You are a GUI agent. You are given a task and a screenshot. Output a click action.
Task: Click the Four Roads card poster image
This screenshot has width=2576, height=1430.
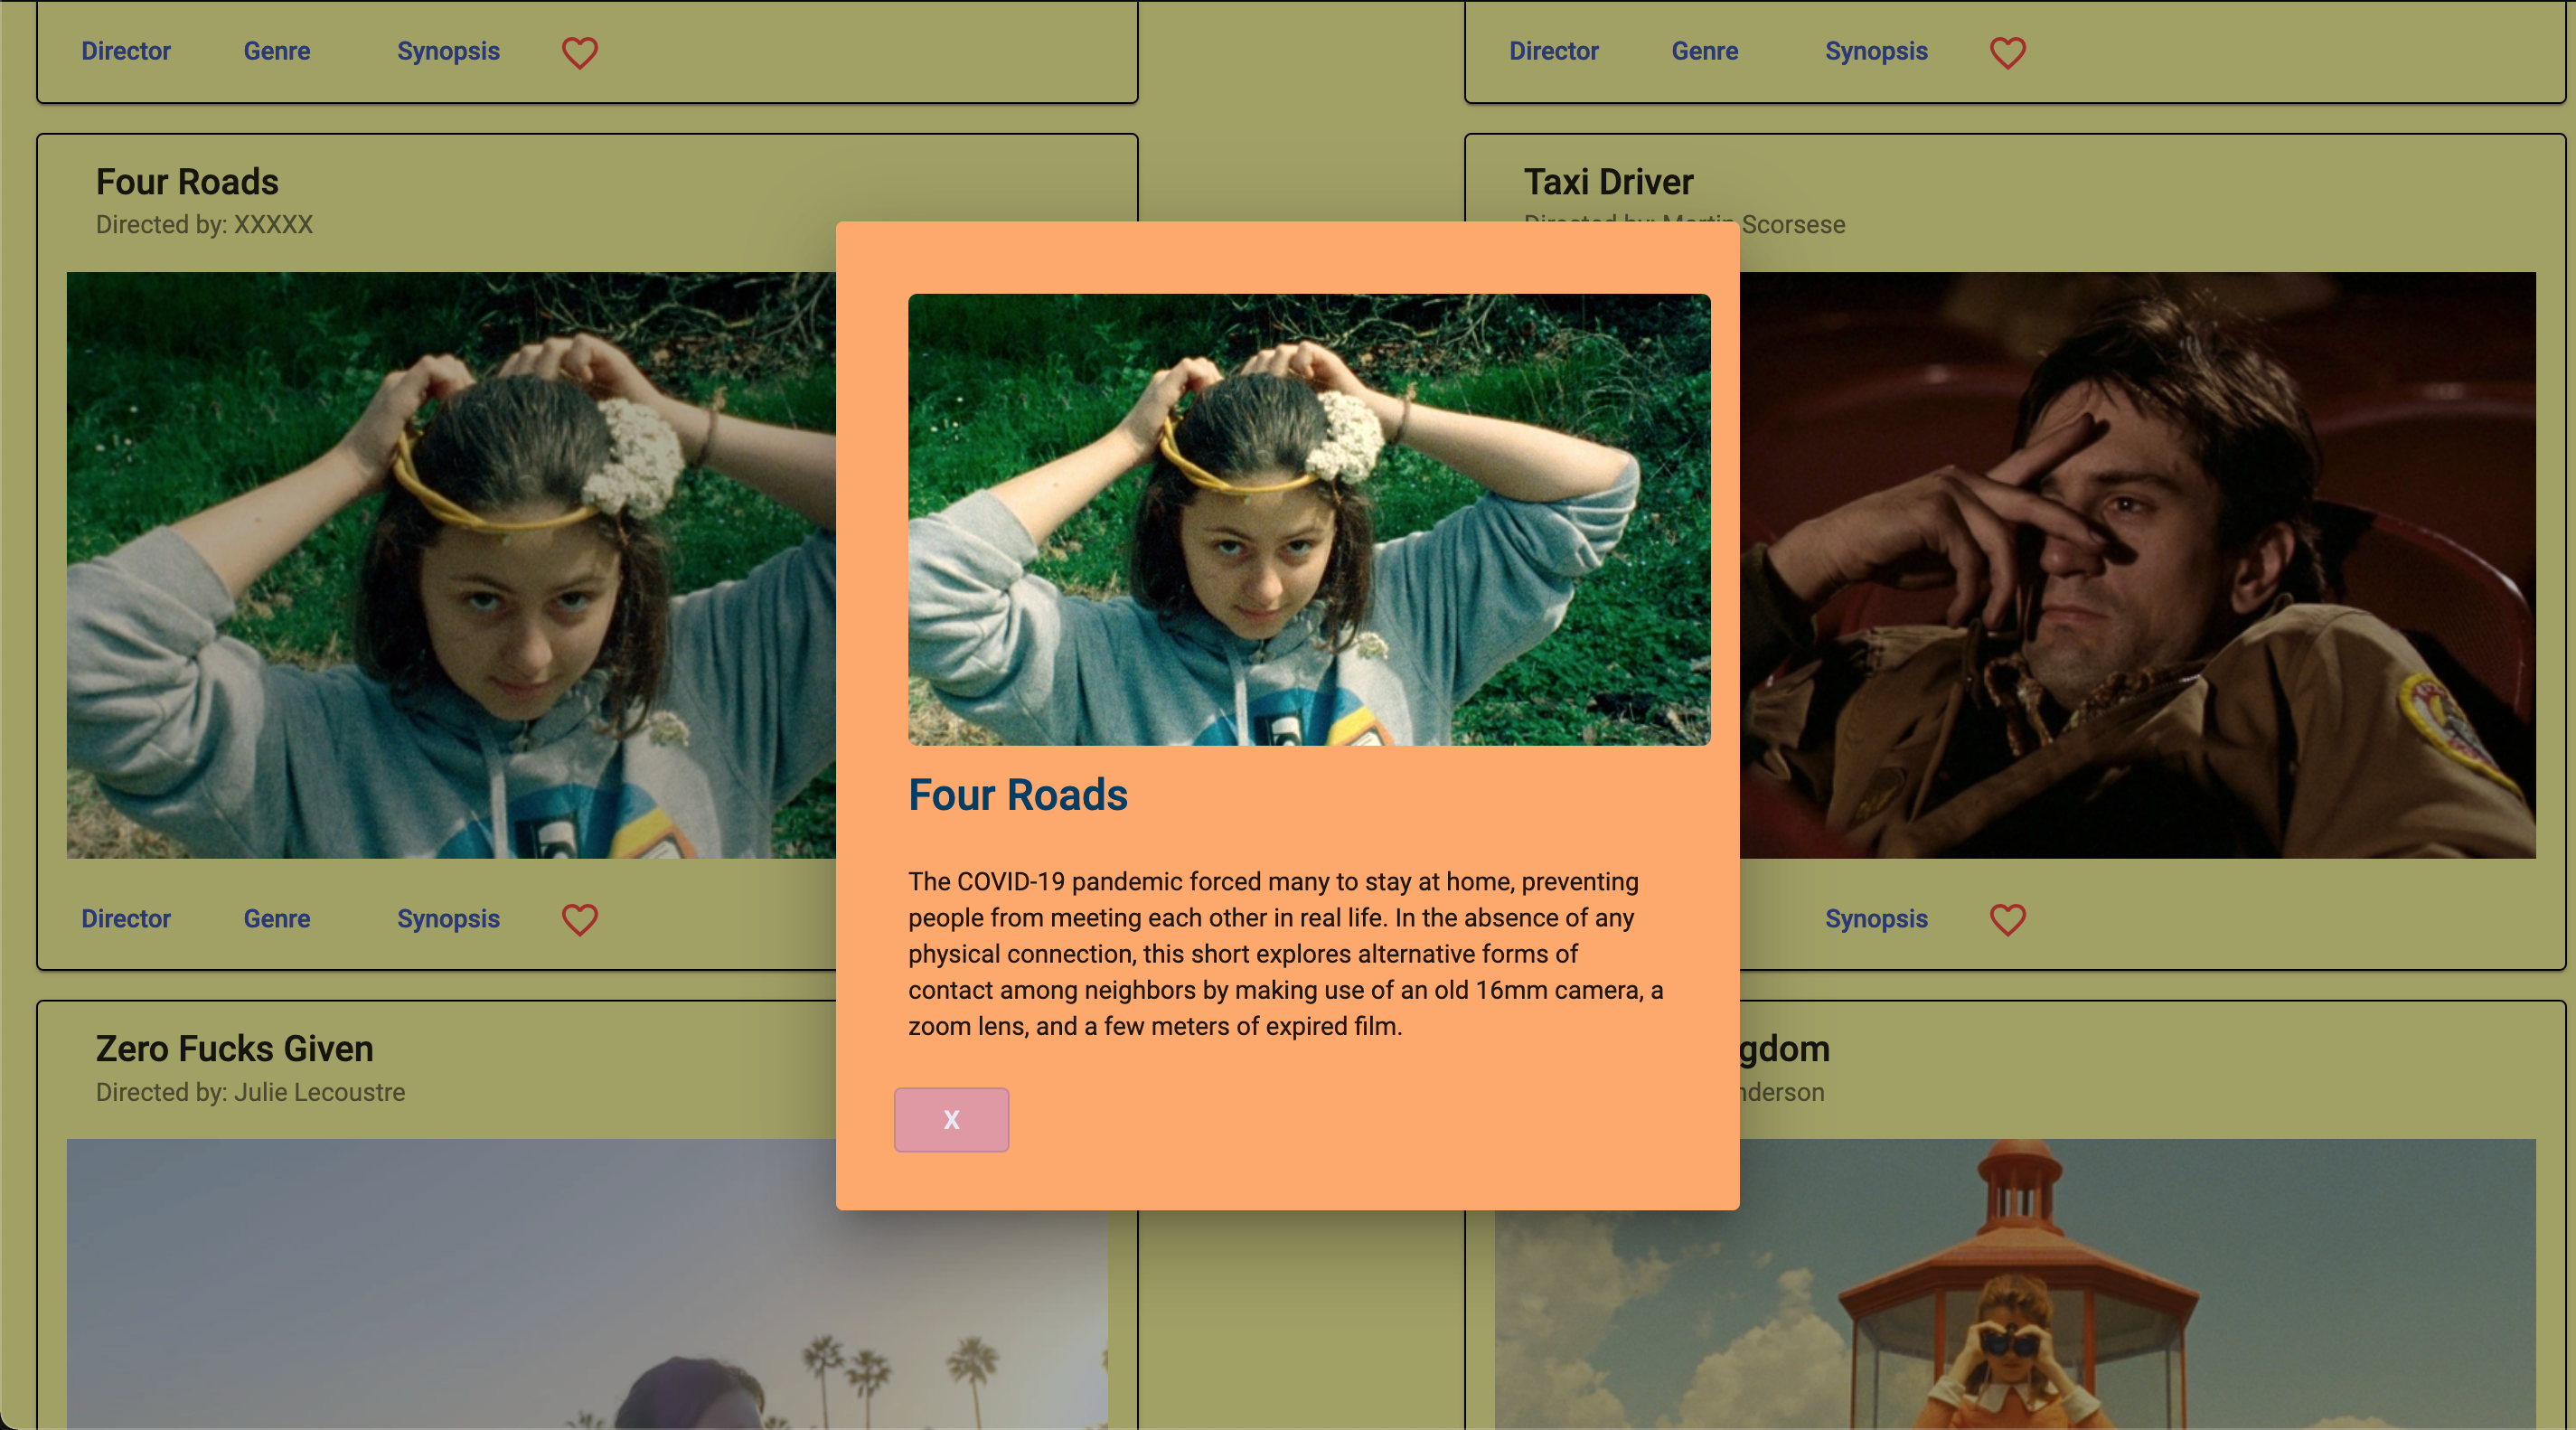pos(450,565)
